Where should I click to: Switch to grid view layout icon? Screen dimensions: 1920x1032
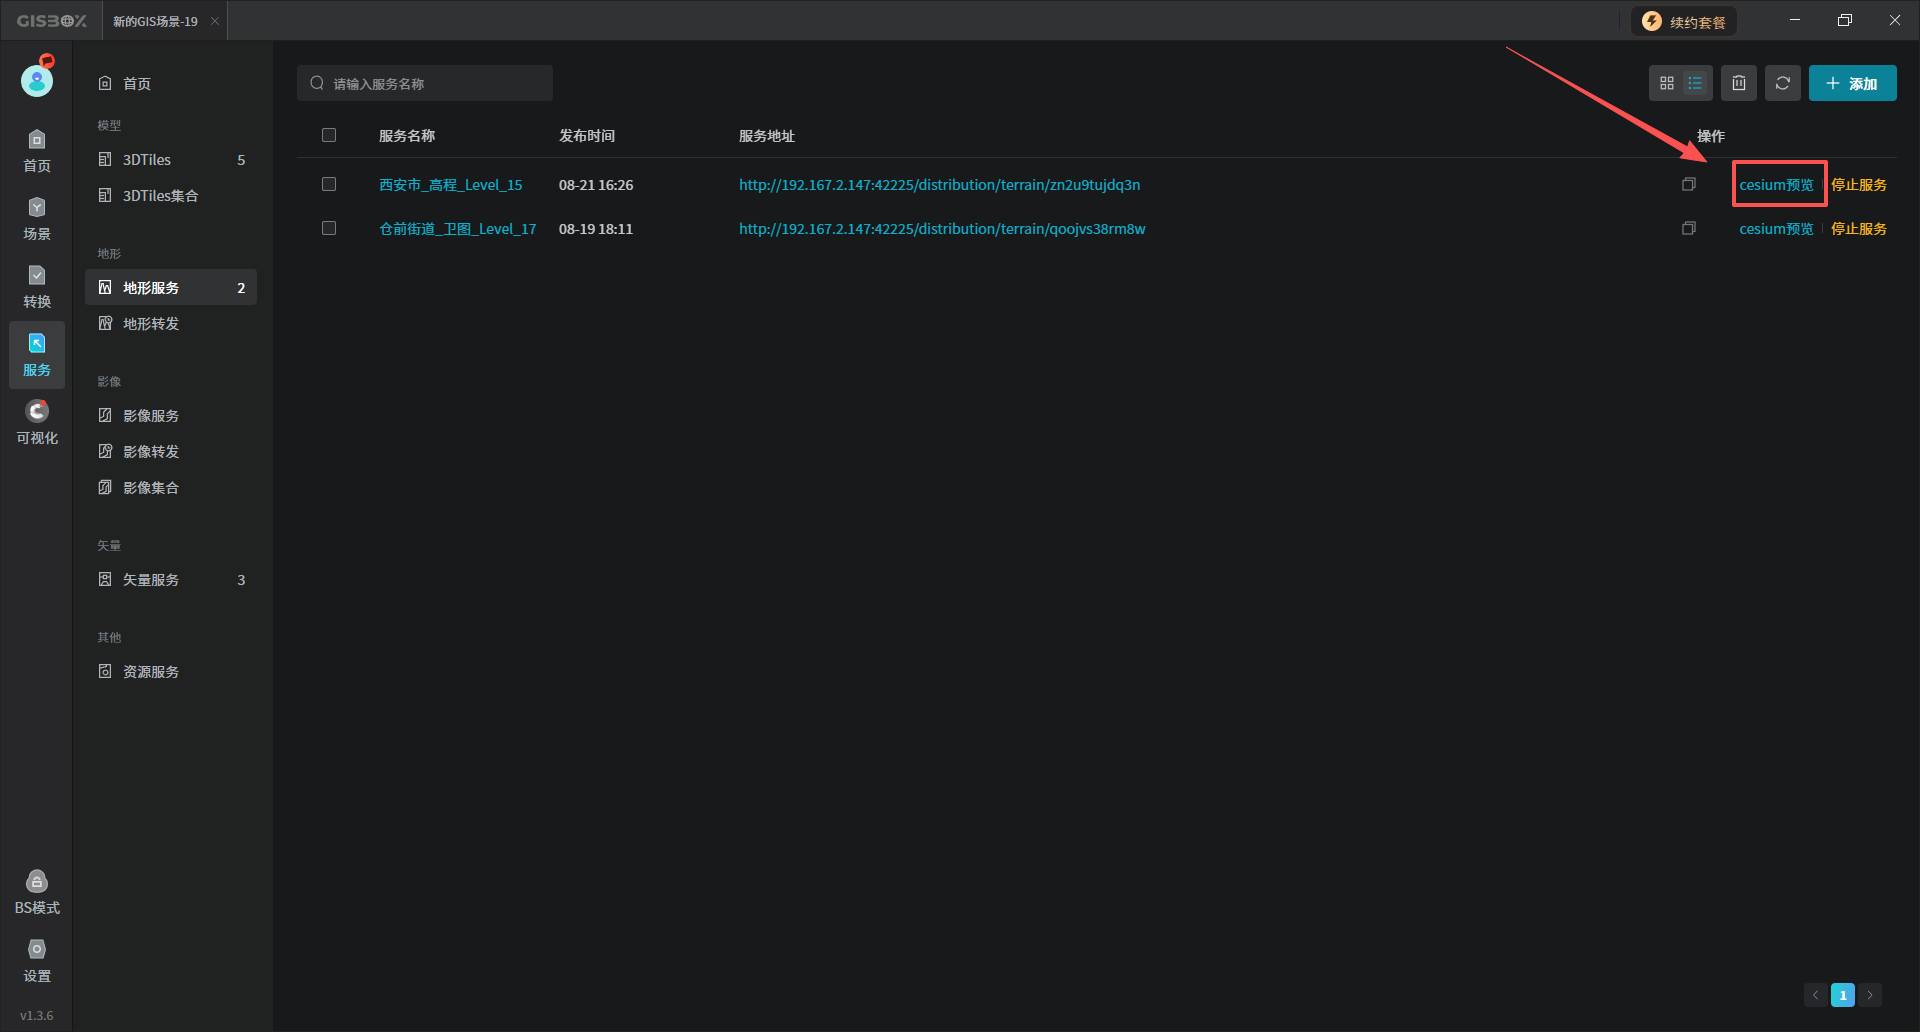coord(1666,83)
